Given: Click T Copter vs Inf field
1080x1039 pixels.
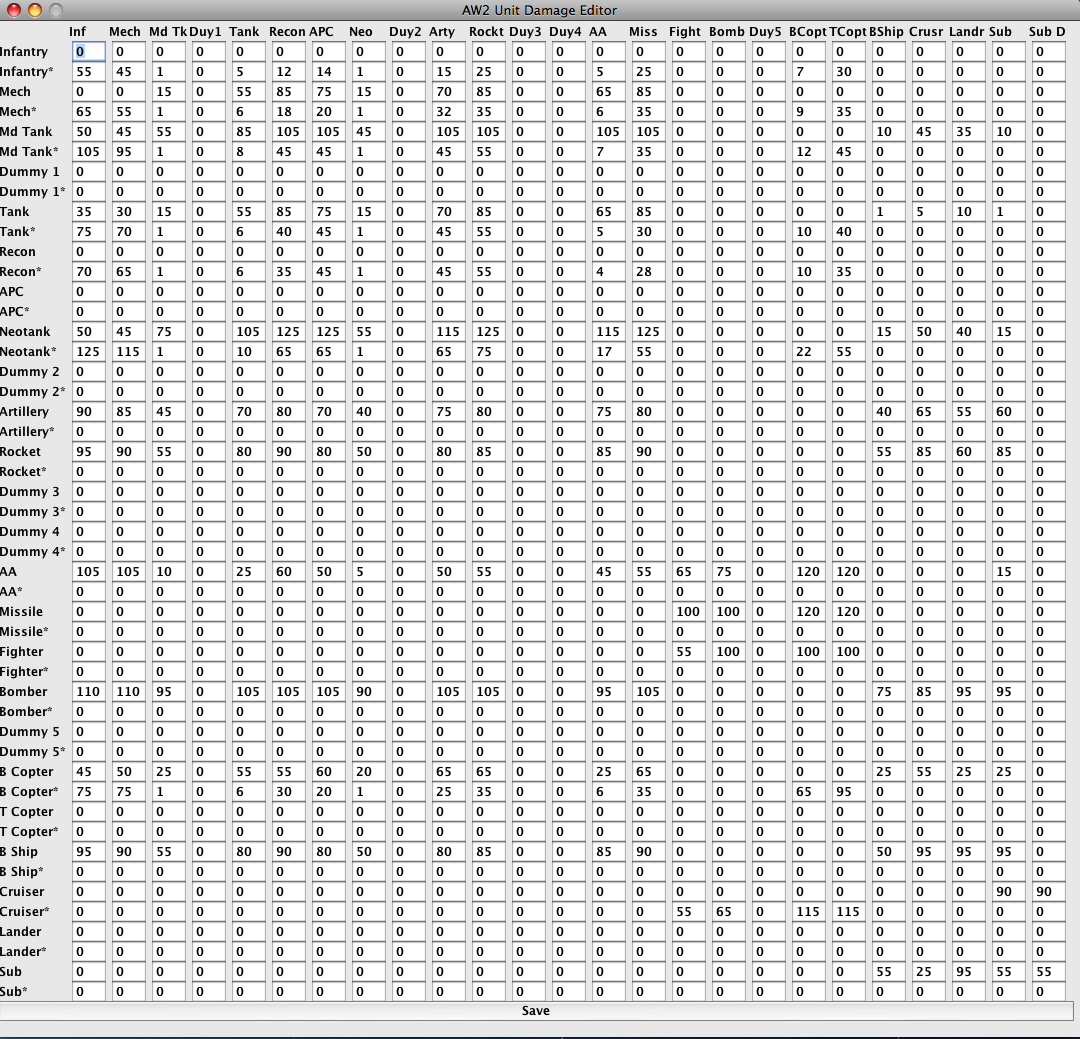Looking at the screenshot, I should pyautogui.click(x=88, y=812).
